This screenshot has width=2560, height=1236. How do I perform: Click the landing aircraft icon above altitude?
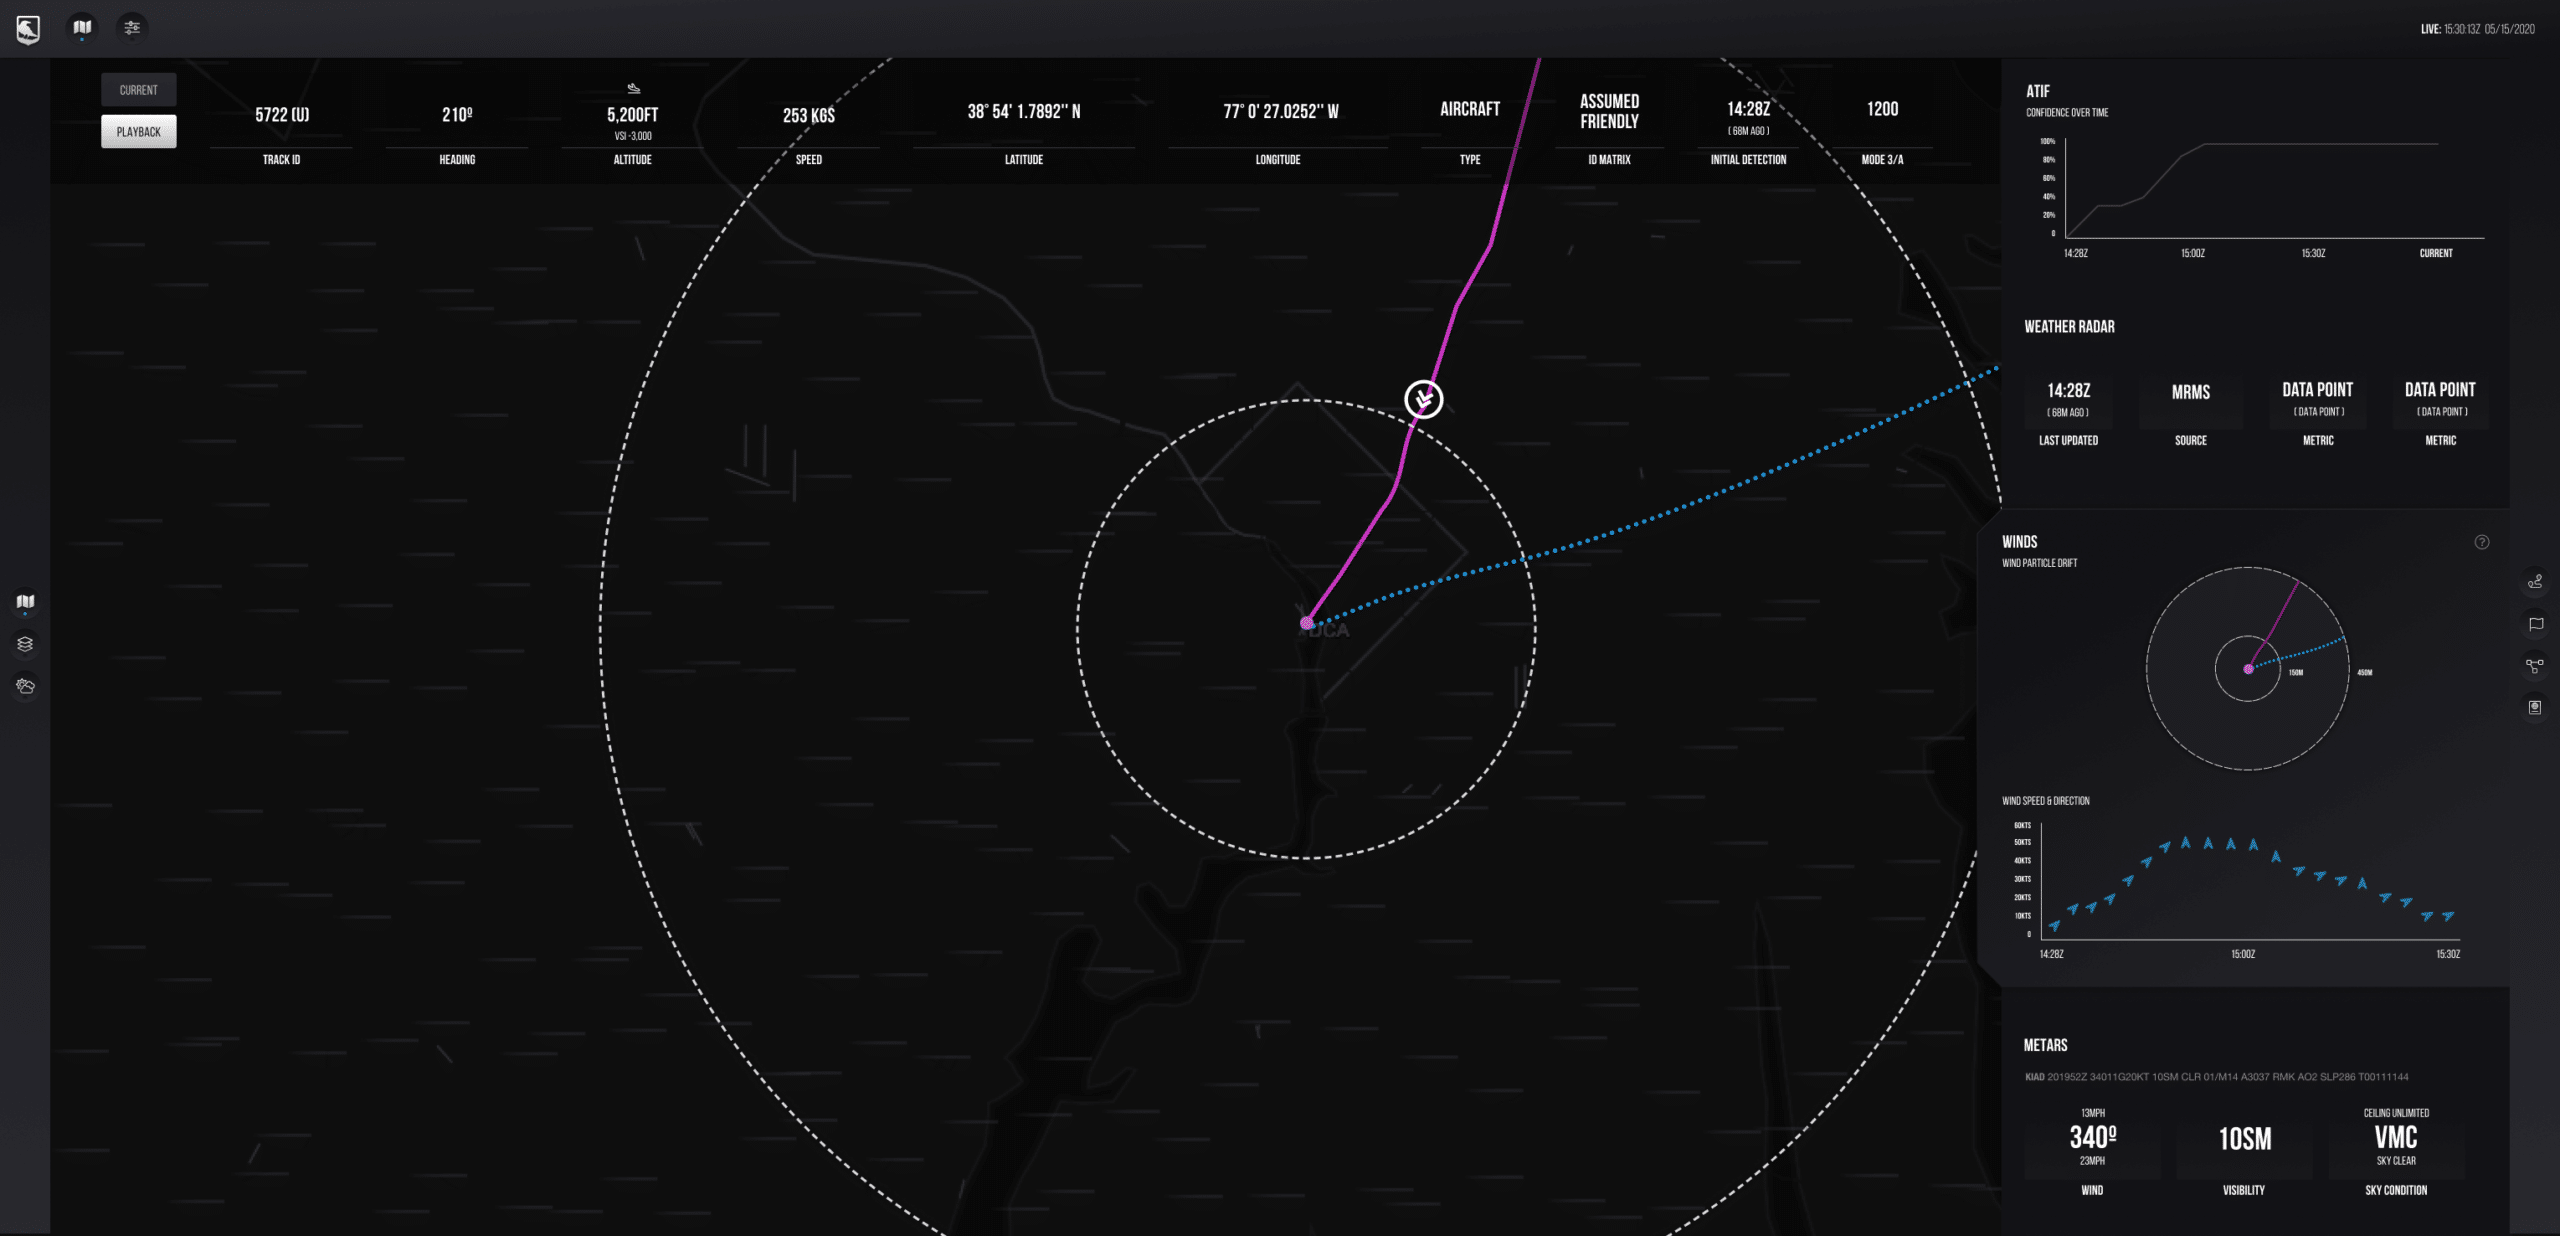click(x=633, y=89)
